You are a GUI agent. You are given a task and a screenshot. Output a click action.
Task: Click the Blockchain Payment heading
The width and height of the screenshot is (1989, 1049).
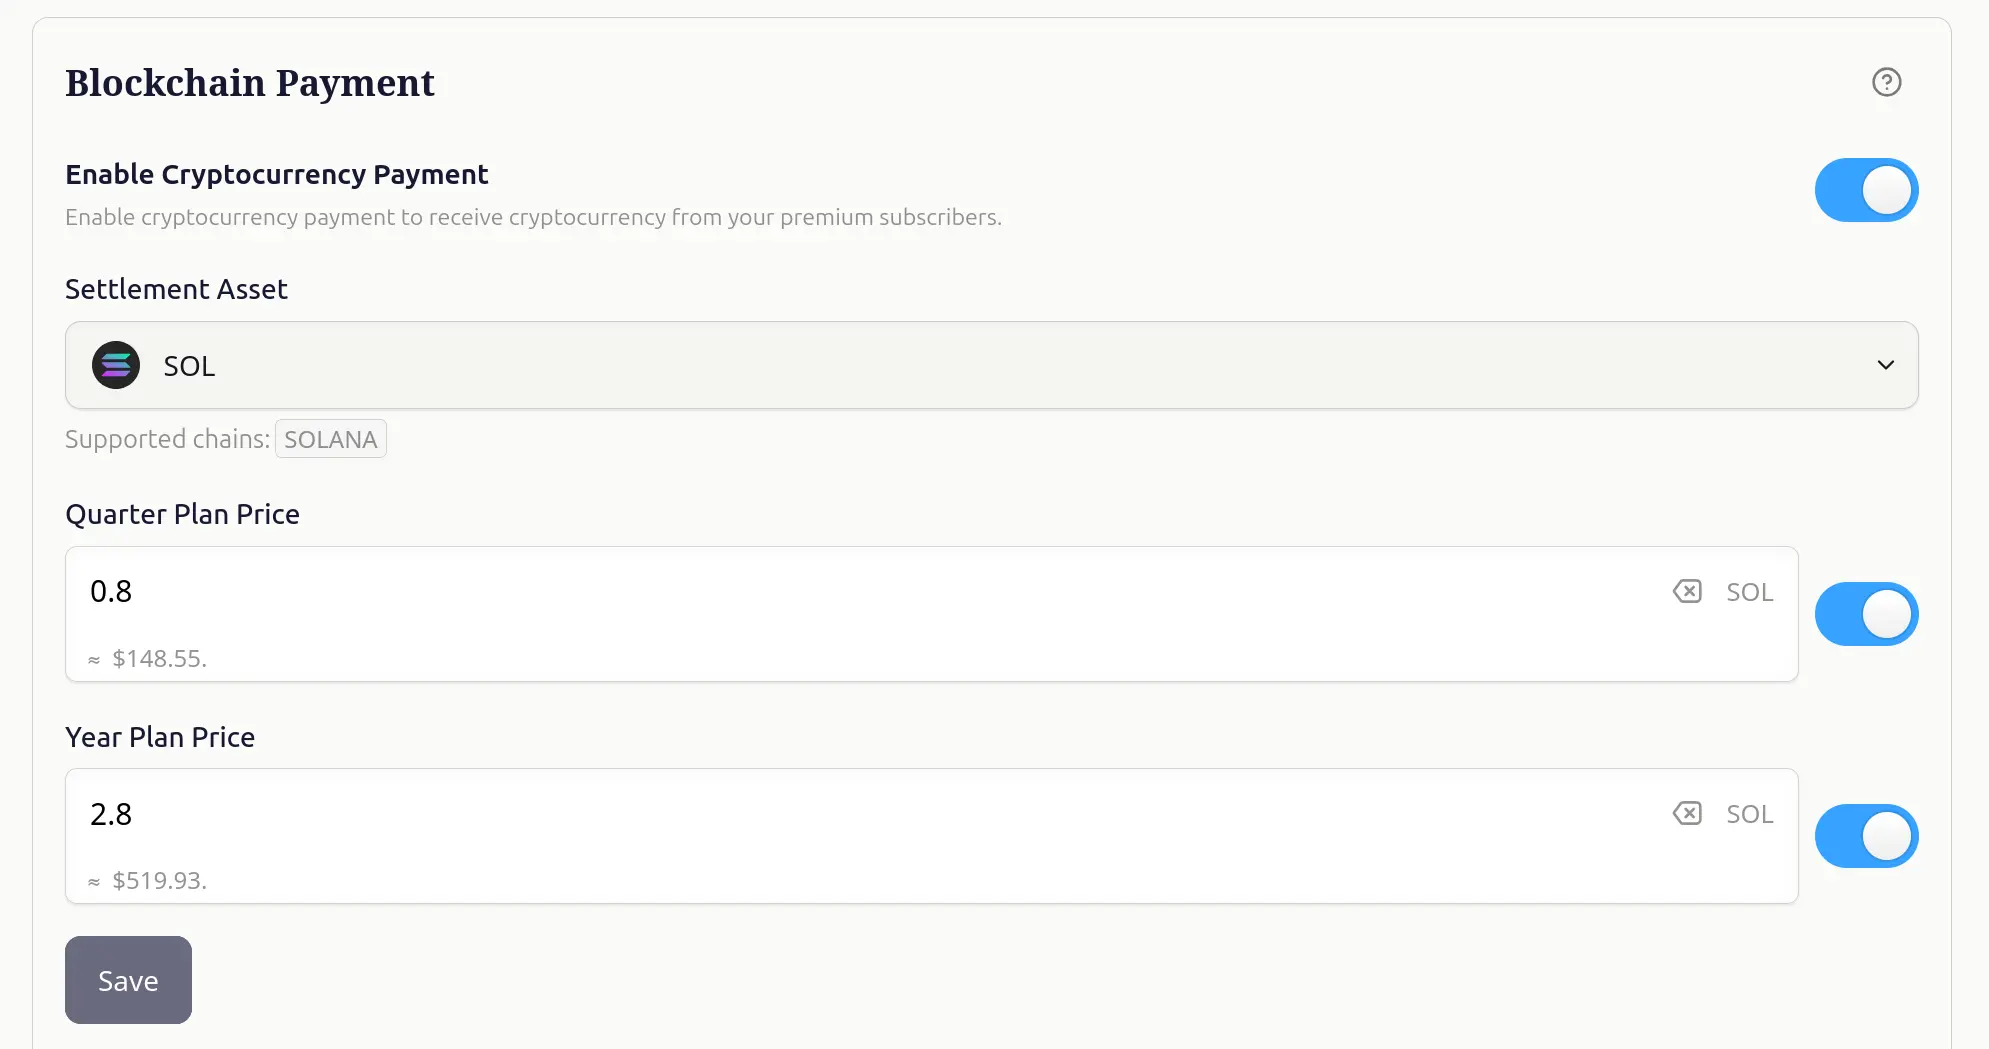pos(250,83)
